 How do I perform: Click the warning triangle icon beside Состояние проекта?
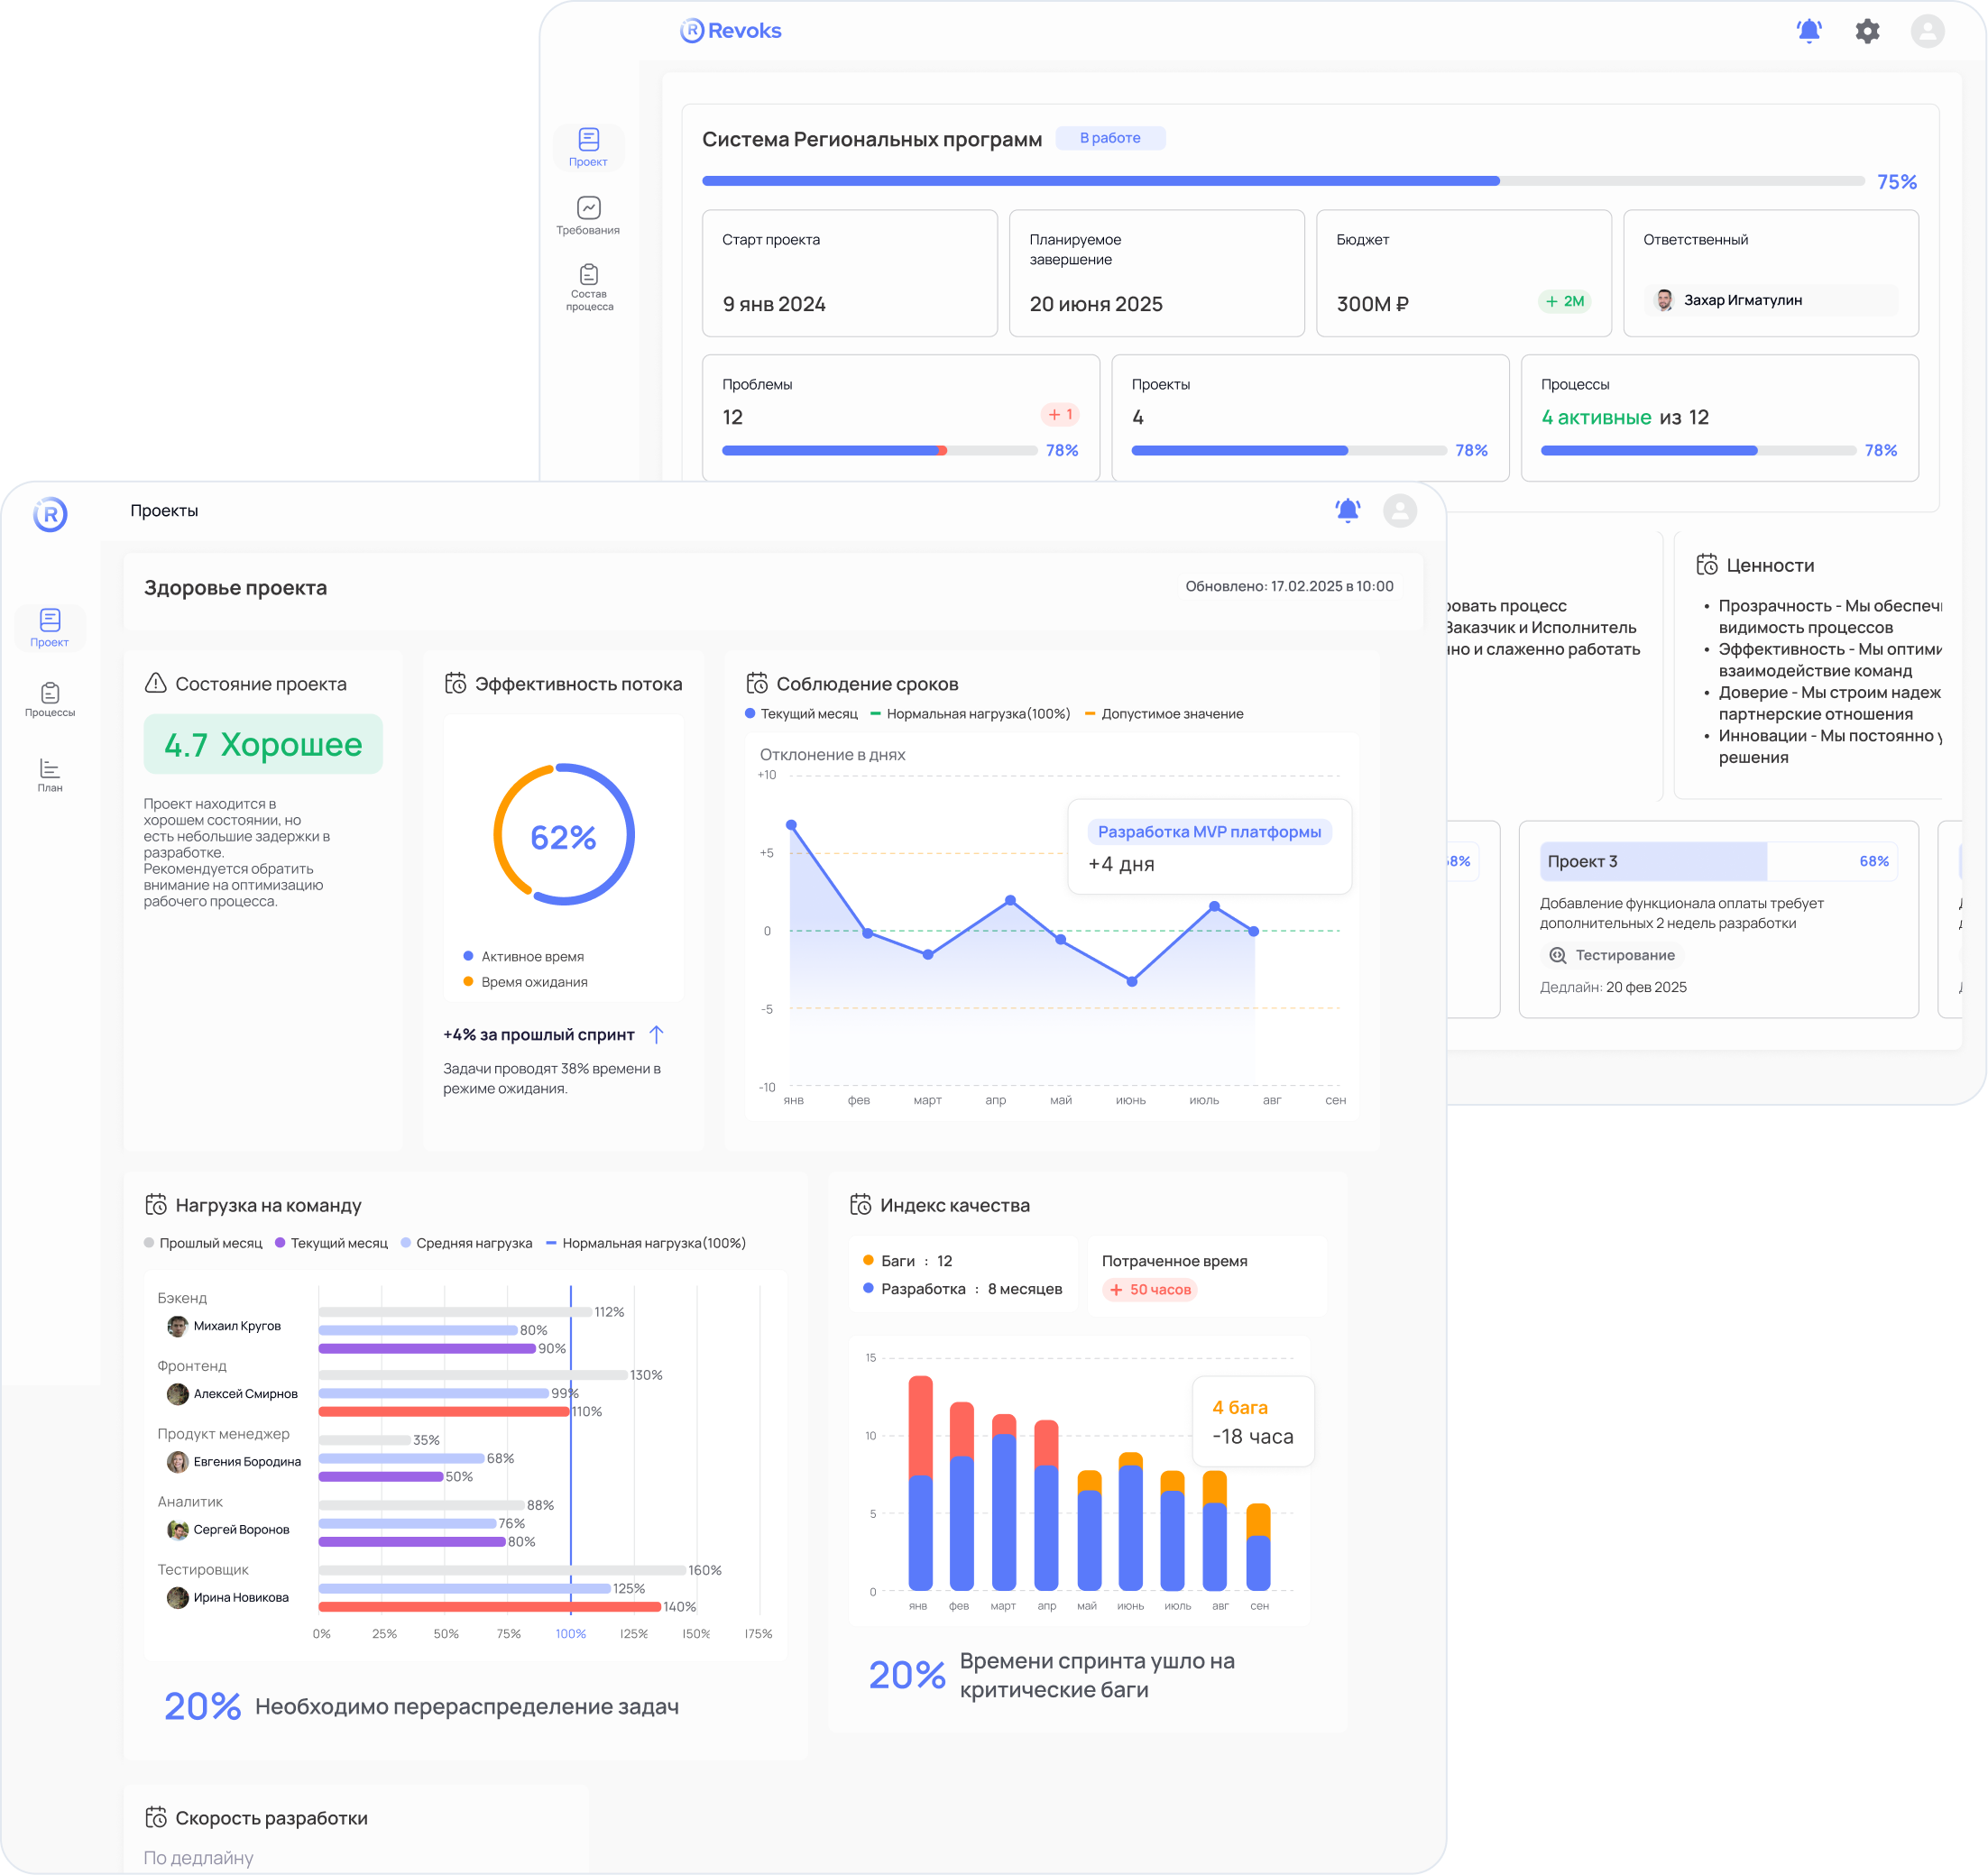(x=156, y=683)
